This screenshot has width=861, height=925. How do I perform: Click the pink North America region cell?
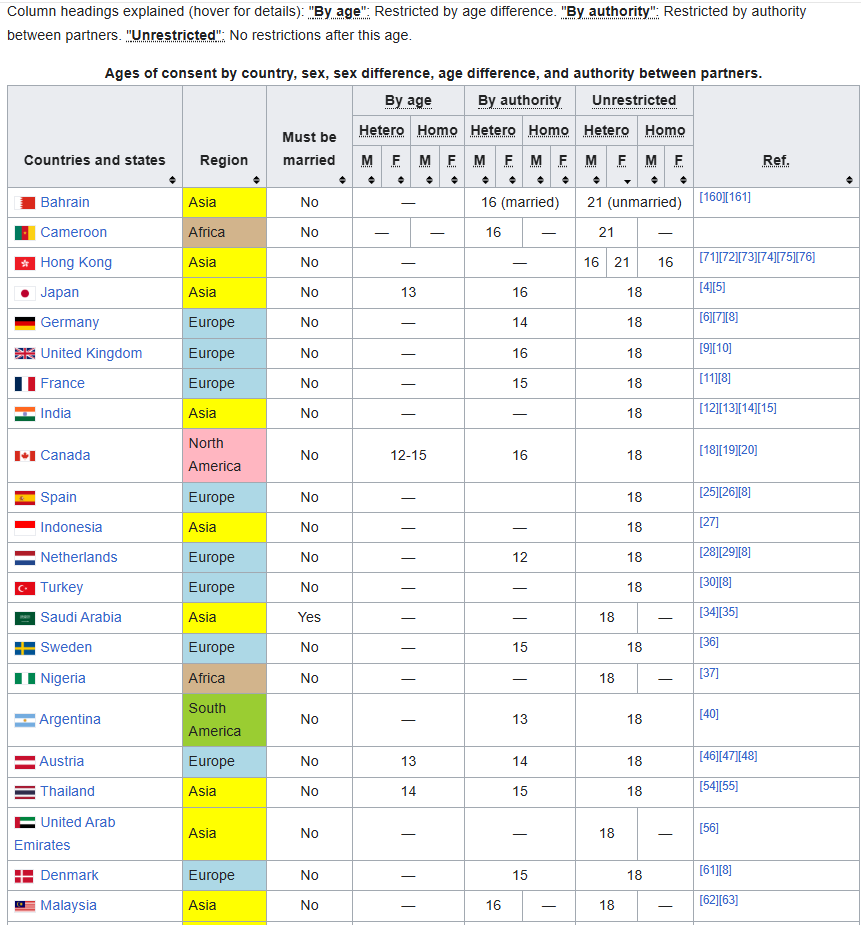pyautogui.click(x=224, y=455)
